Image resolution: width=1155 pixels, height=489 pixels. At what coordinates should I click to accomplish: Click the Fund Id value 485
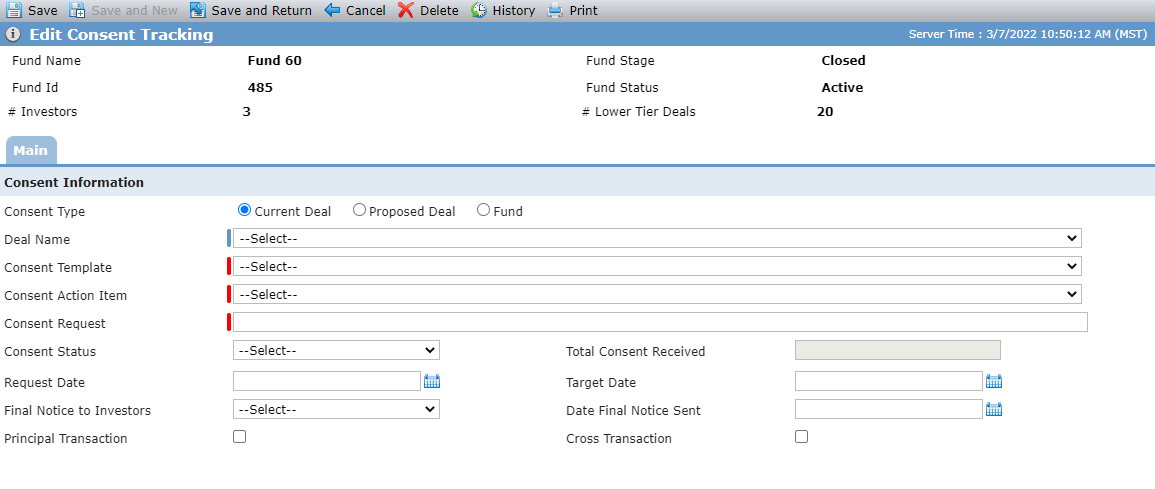pyautogui.click(x=260, y=88)
